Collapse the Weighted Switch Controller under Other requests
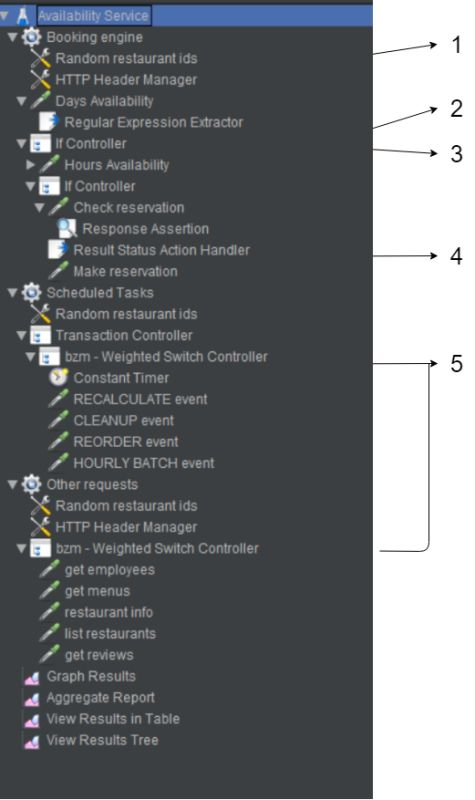This screenshot has width=475, height=800. (x=21, y=548)
